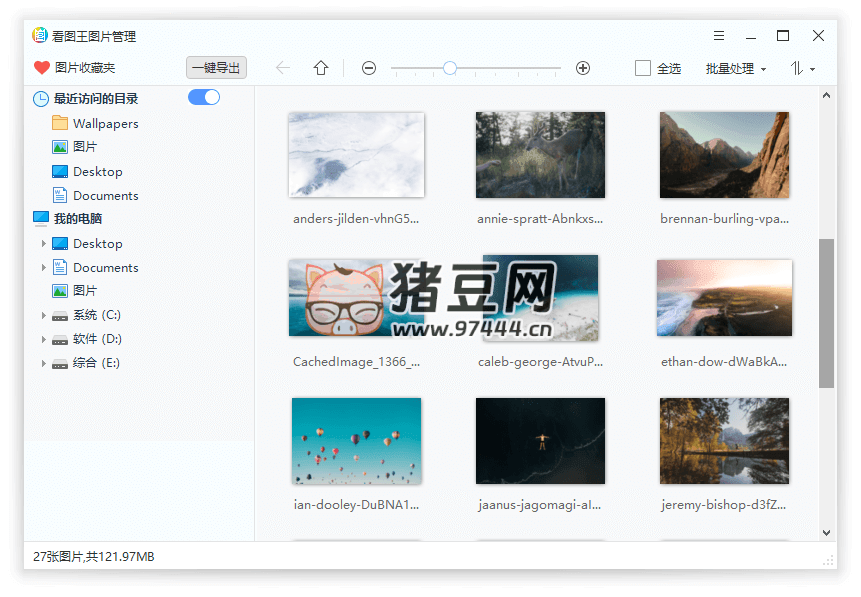The width and height of the screenshot is (861, 597).
Task: Click file name anders-jilden-vhnG5...
Action: [x=356, y=219]
